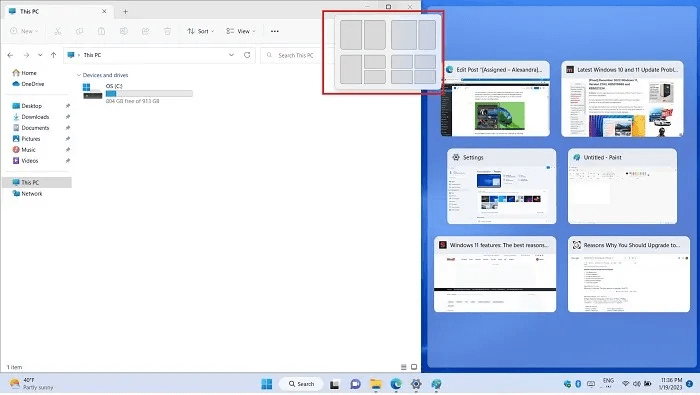The image size is (700, 395).
Task: Snap to top-right zone of three-pane layout
Action: point(375,62)
